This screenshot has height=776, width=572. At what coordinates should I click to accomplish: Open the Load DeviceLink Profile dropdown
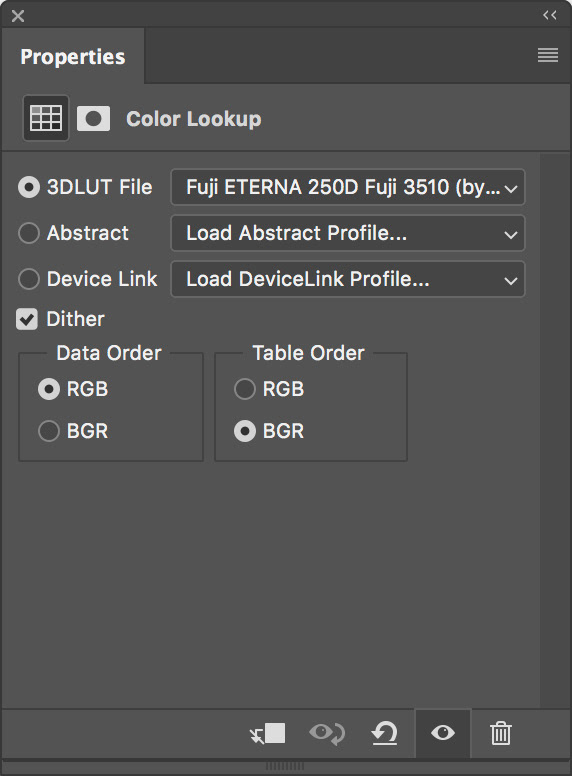(x=347, y=279)
